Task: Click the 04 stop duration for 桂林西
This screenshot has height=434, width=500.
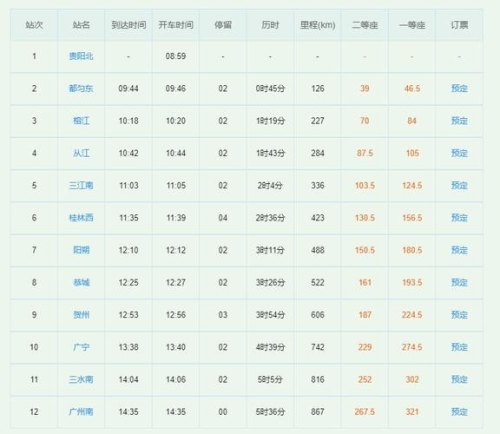Action: coord(223,218)
